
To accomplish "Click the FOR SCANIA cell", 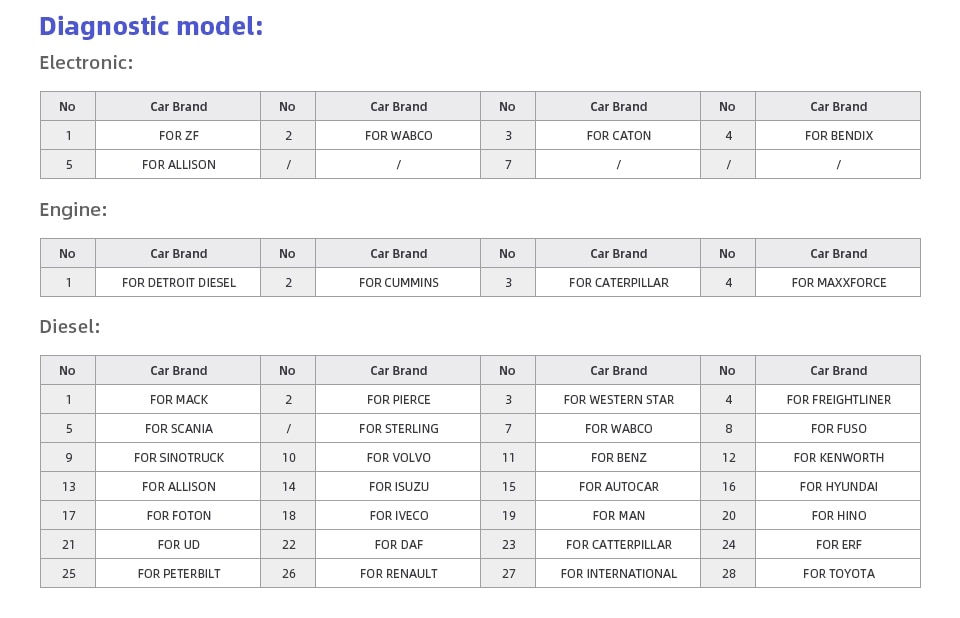I will click(x=178, y=428).
